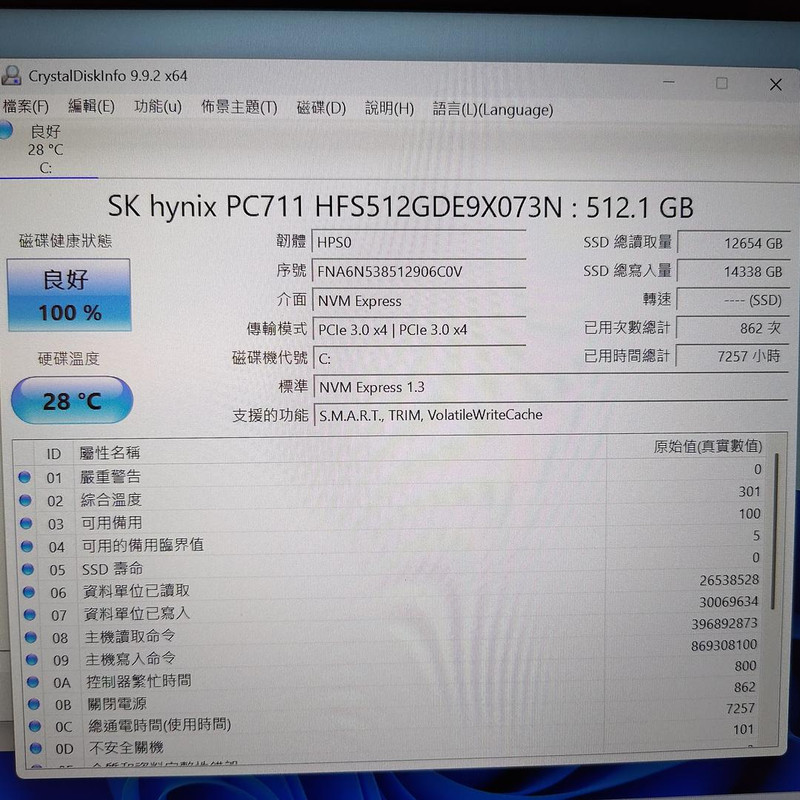Click the status dot for 0A 控制器繁忙時間
800x800 pixels.
coord(33,682)
